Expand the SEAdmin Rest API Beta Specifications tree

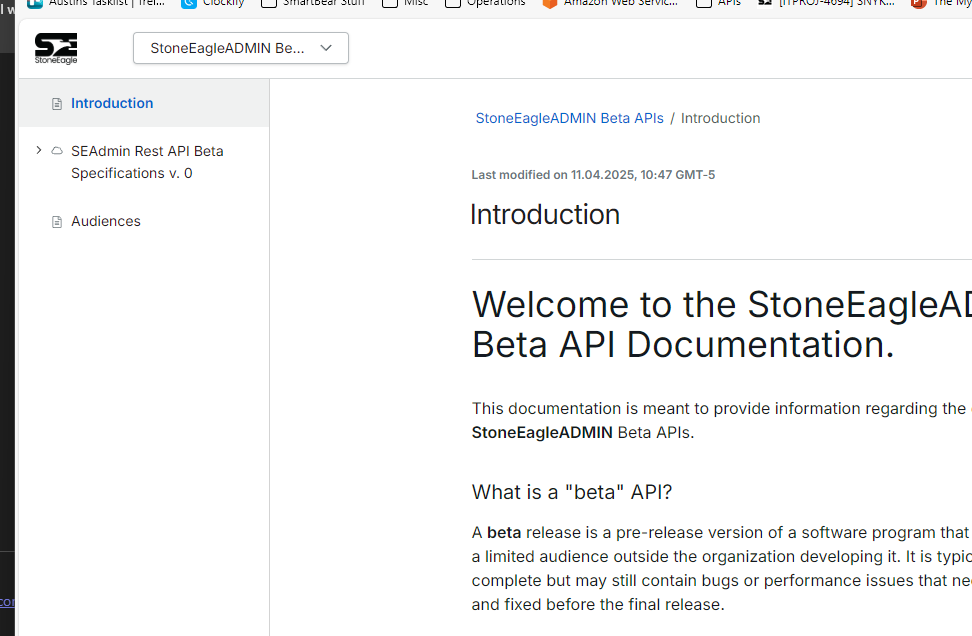click(x=39, y=151)
